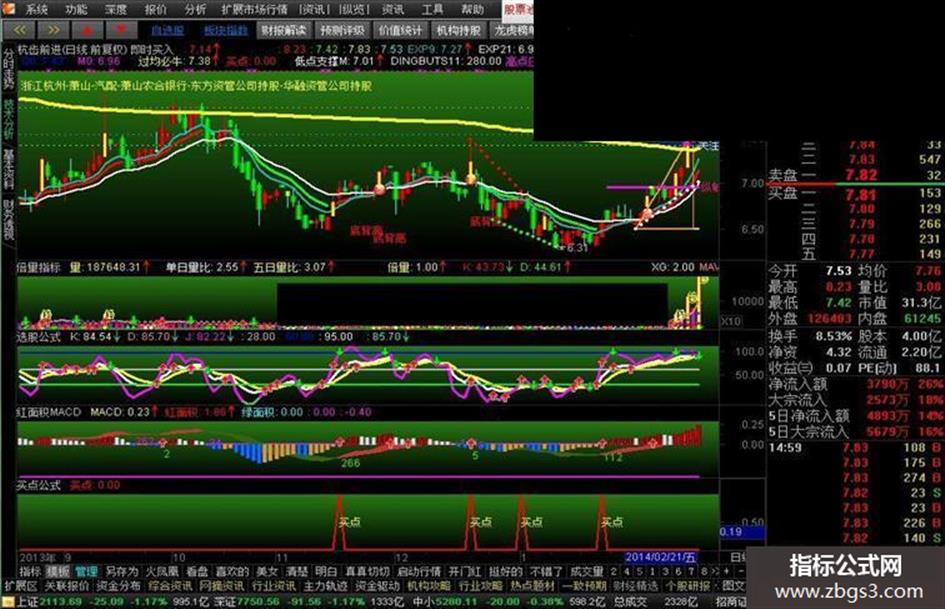Select the 技术分析 vertical side tab

[x=8, y=119]
